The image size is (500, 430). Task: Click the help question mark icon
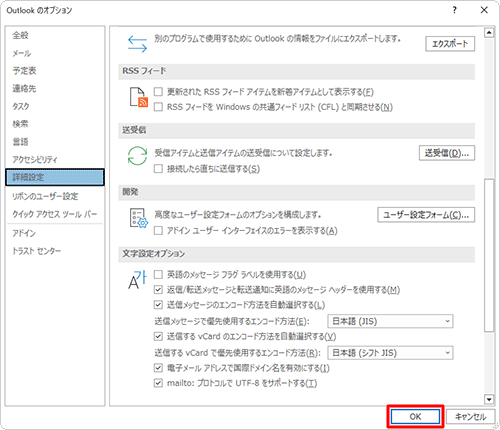tap(455, 10)
